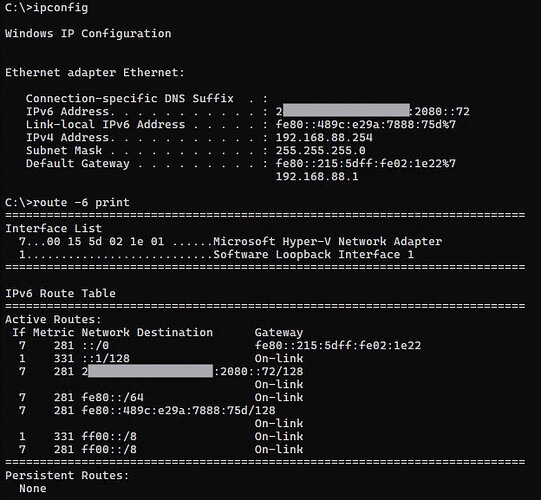Click the ipconfig command text
This screenshot has height=500, width=541.
[60, 8]
